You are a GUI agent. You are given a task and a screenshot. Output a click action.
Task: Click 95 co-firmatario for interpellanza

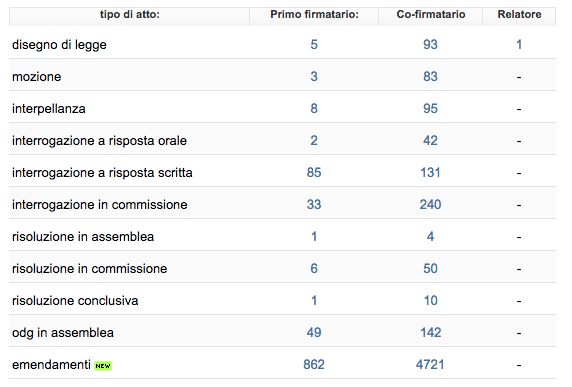coord(430,108)
